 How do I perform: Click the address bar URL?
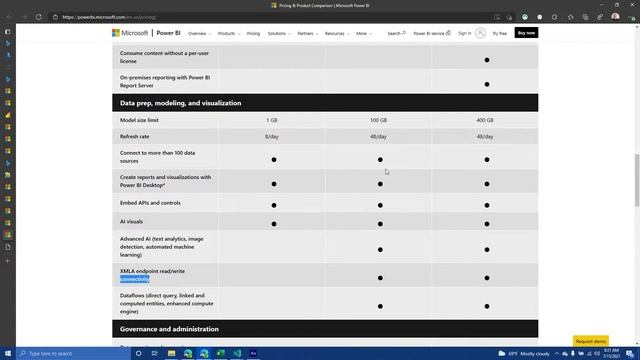109,17
